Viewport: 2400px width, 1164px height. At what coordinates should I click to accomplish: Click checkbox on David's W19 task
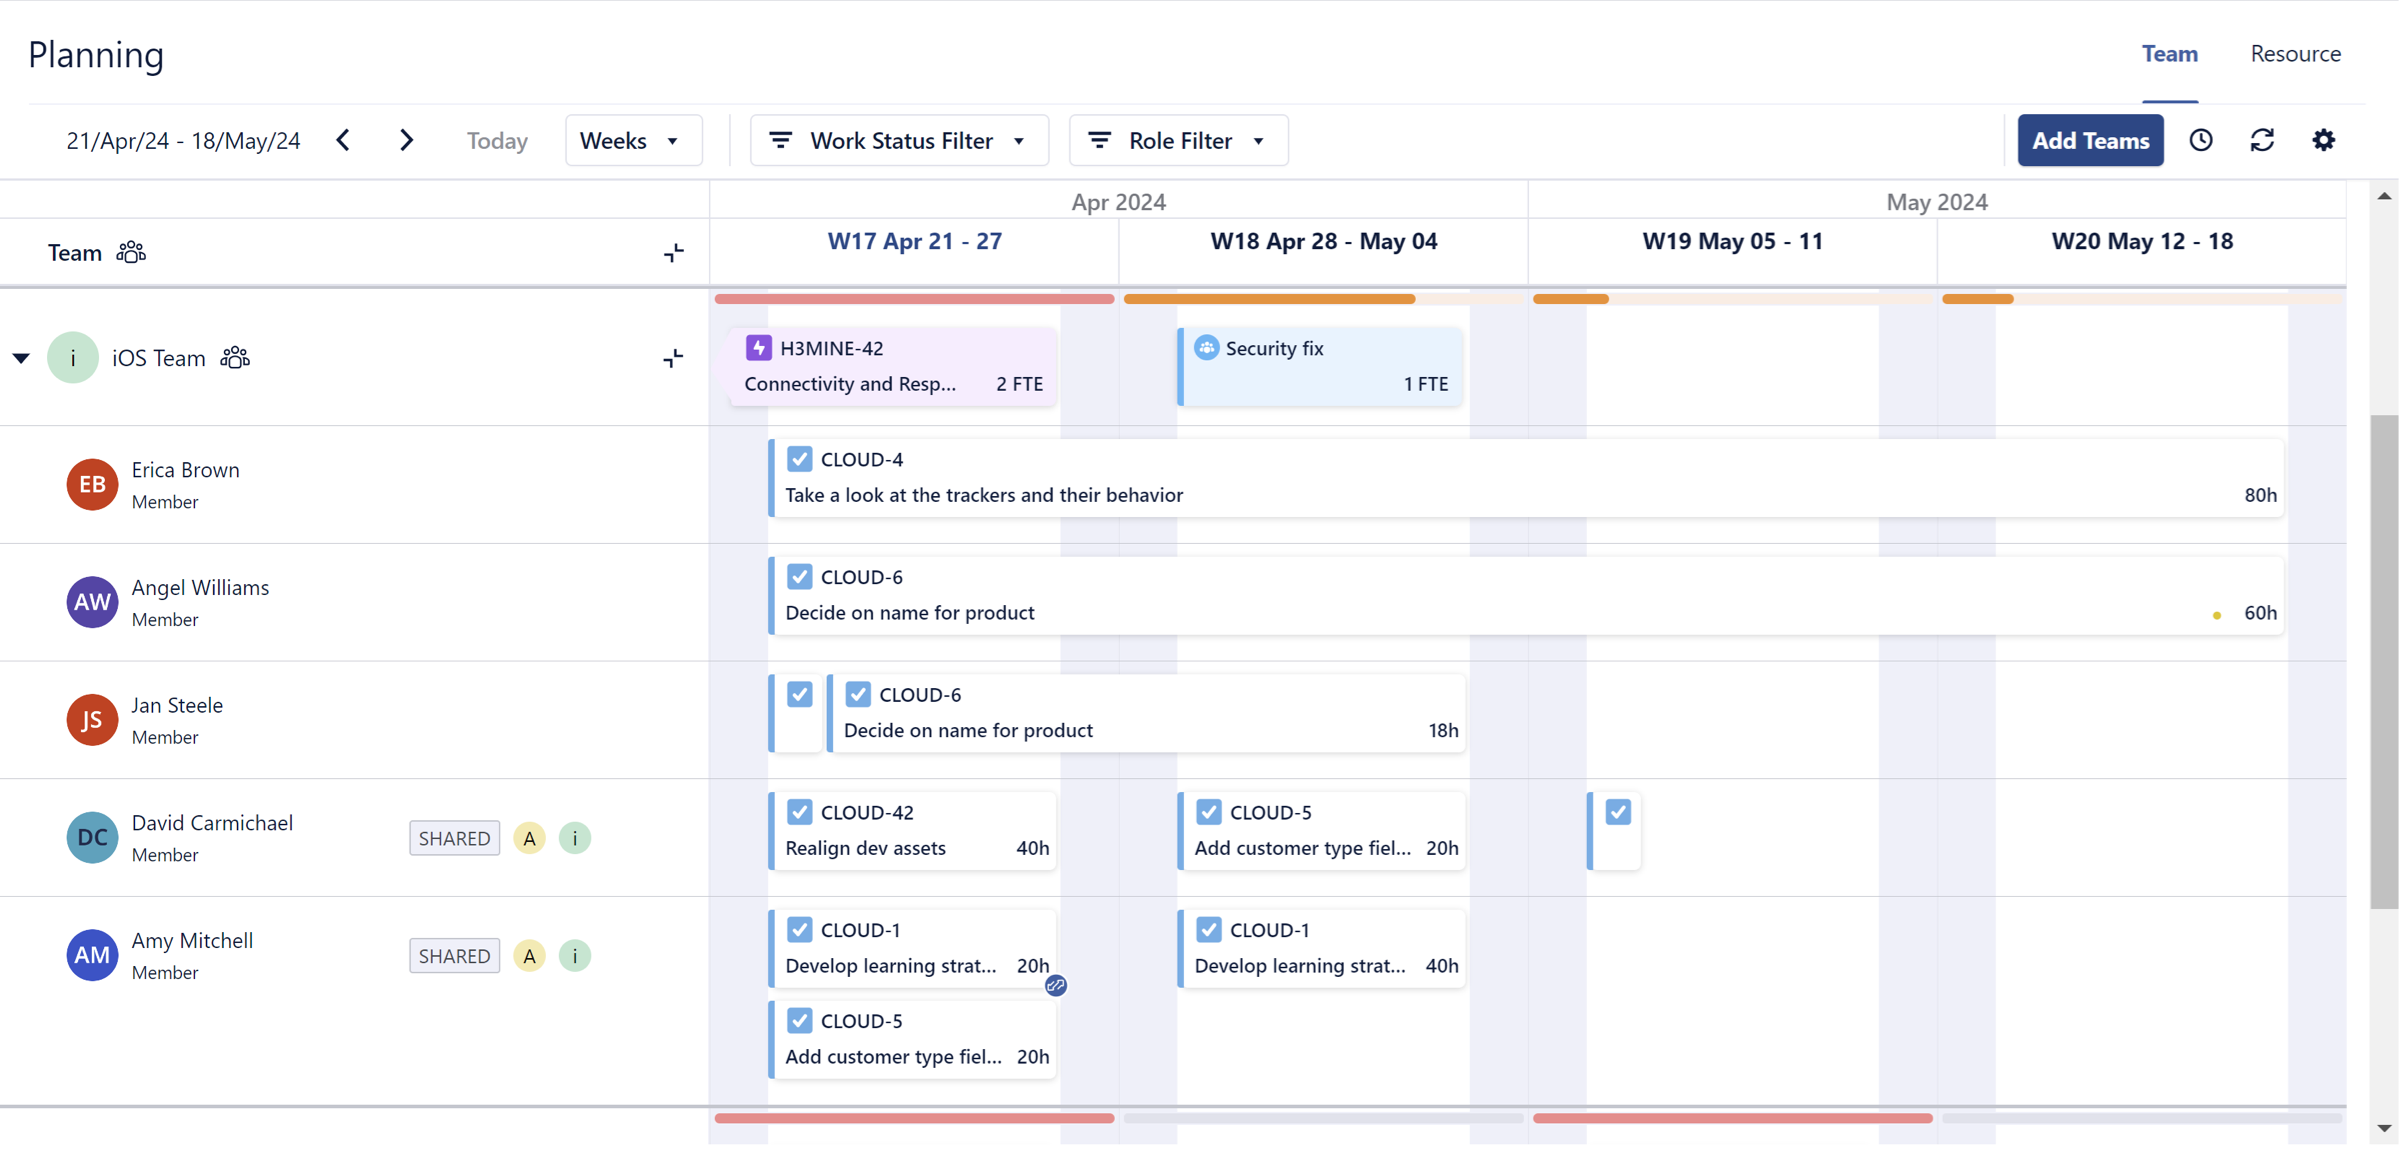pos(1618,812)
